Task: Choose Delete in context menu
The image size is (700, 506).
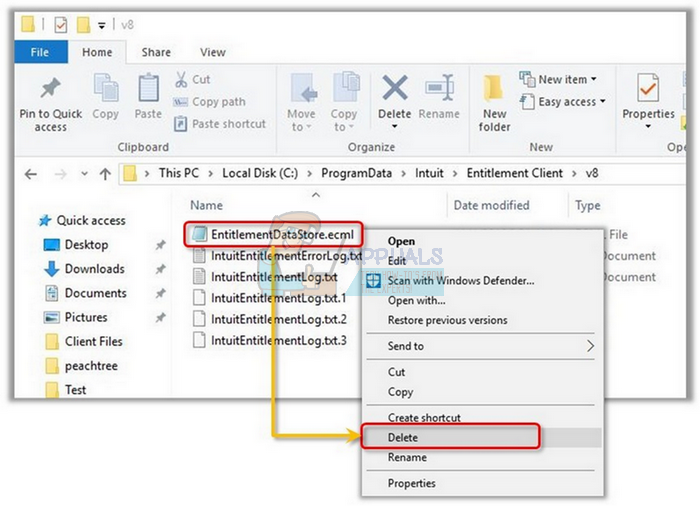Action: (x=483, y=437)
